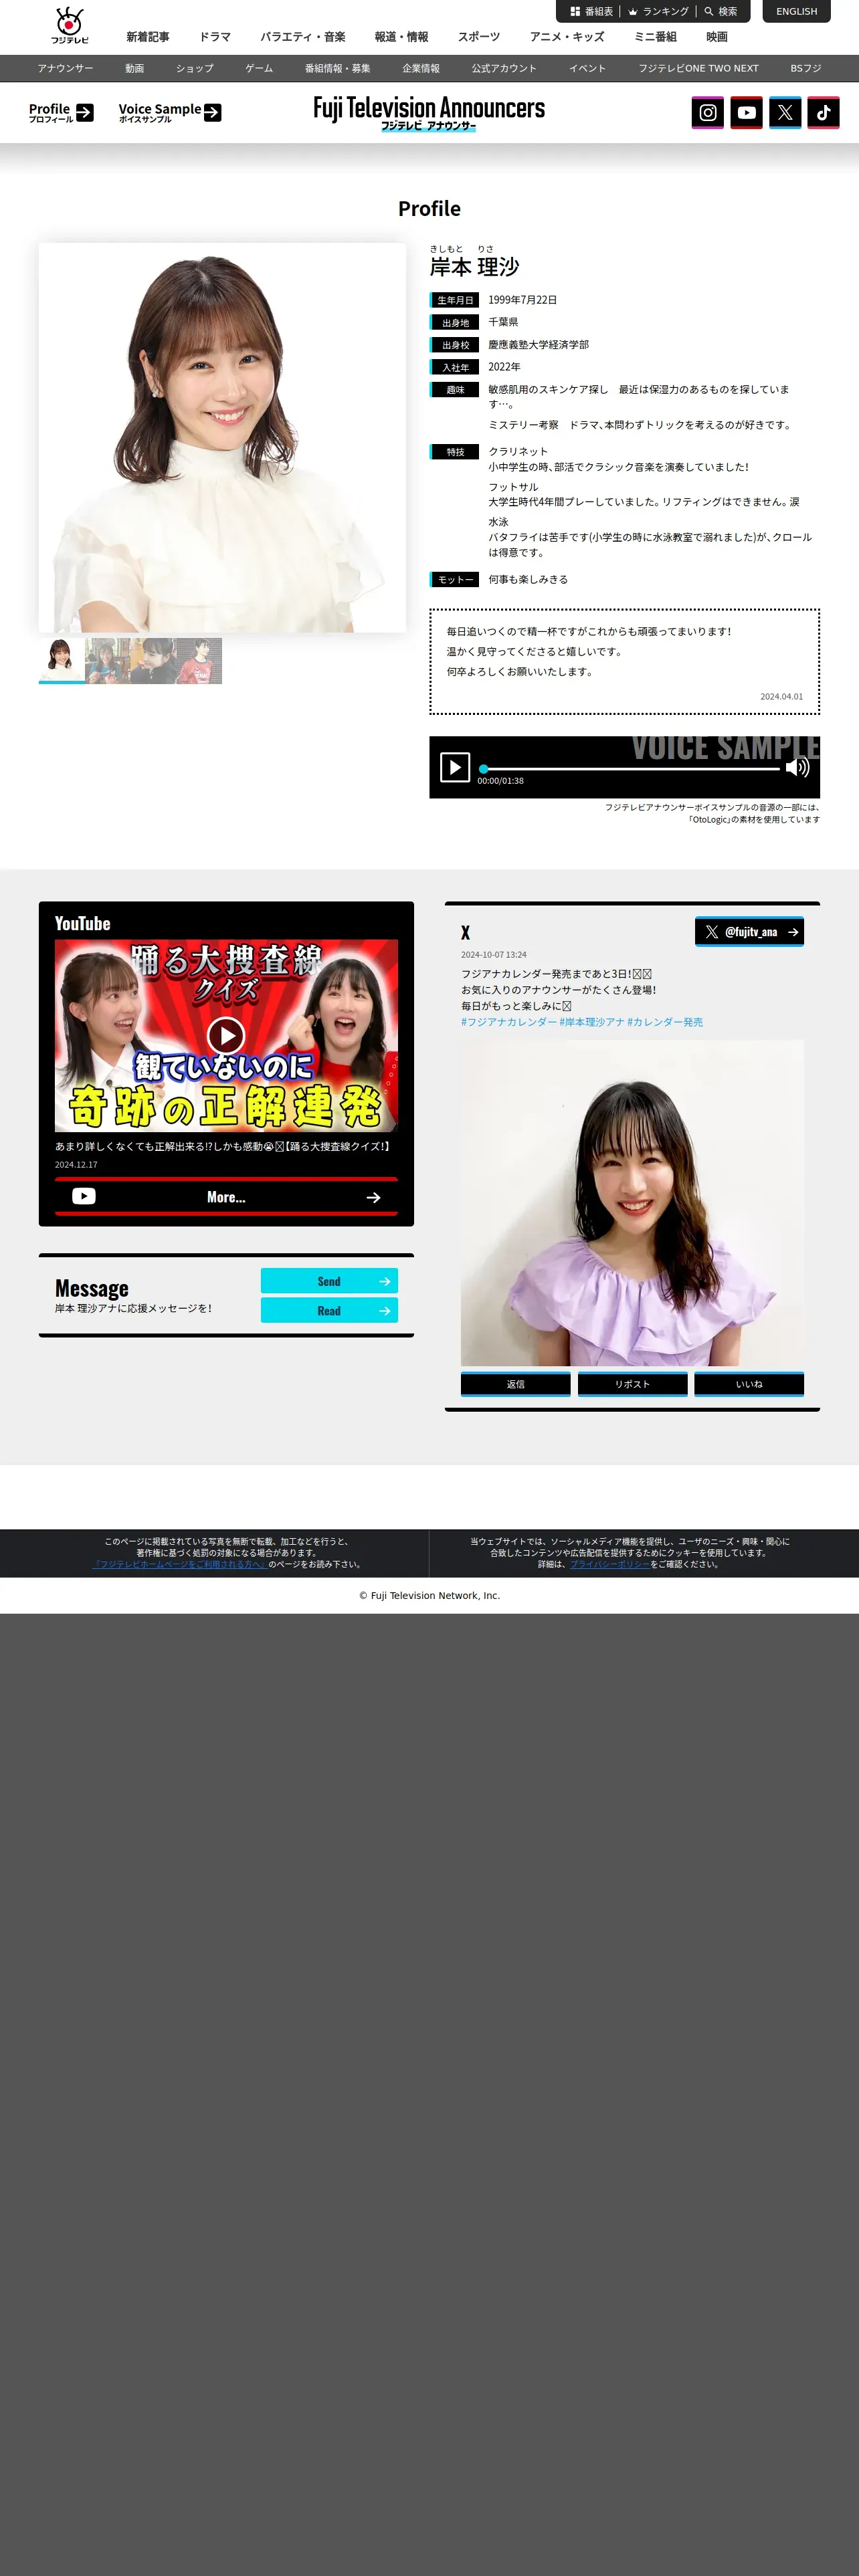Viewport: 859px width, 2576px height.
Task: Click the YouTube icon in More bar
Action: (x=84, y=1196)
